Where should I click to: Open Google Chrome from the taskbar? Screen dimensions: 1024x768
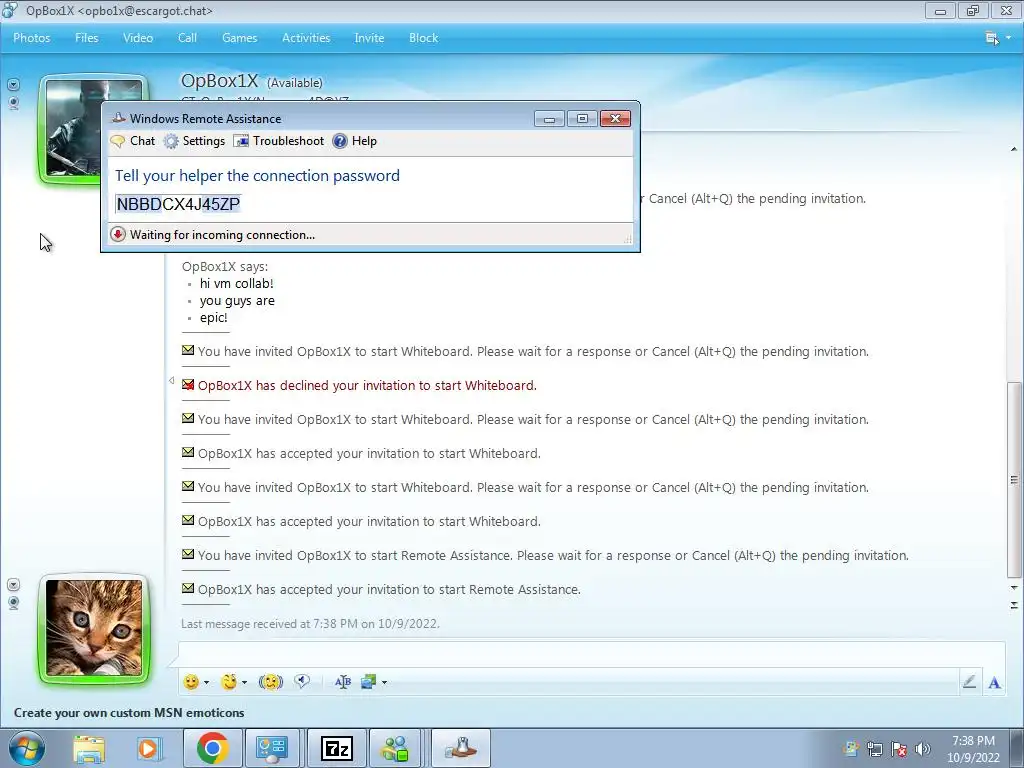click(212, 748)
